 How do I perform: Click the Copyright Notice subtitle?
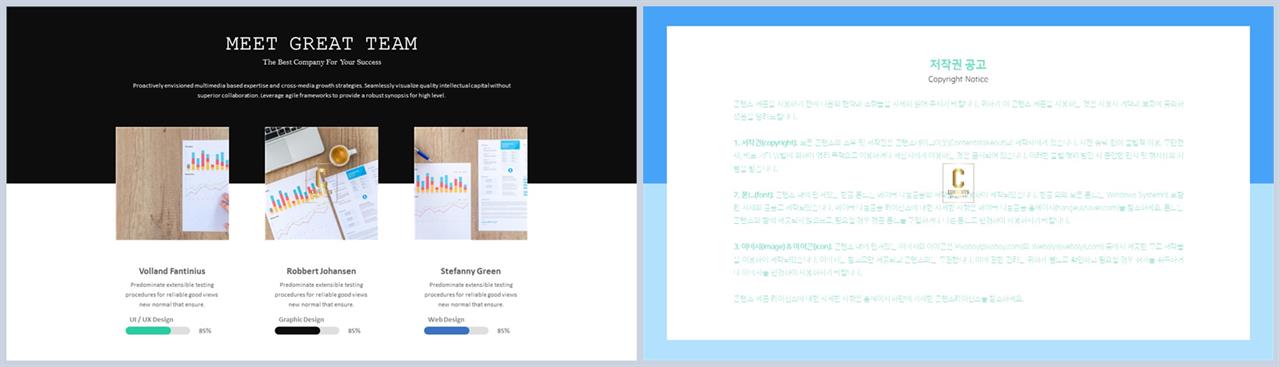click(957, 79)
